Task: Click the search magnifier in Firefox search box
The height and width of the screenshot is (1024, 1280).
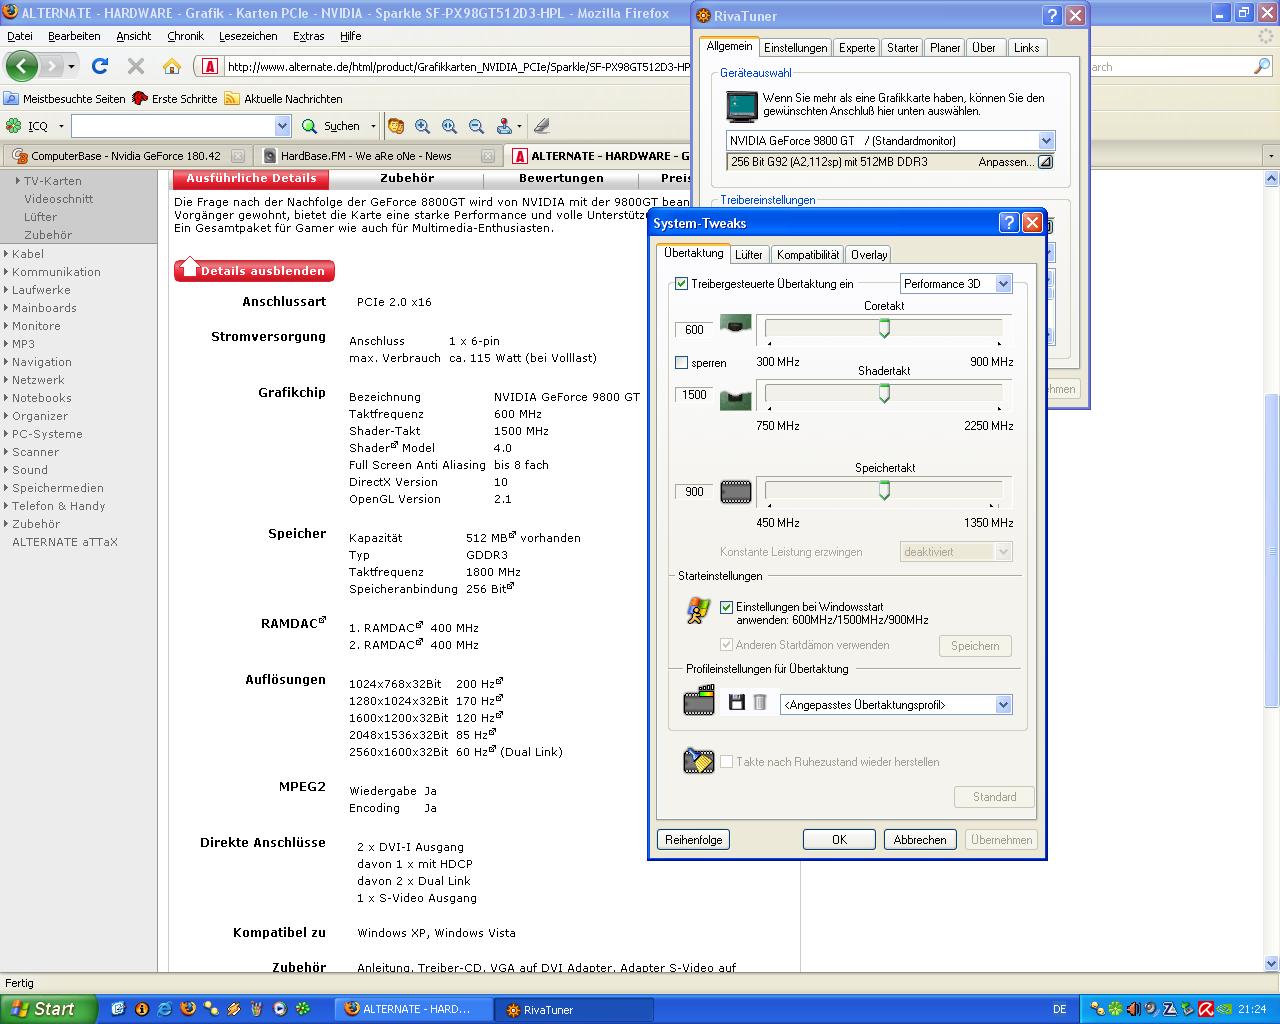Action: [x=1262, y=66]
